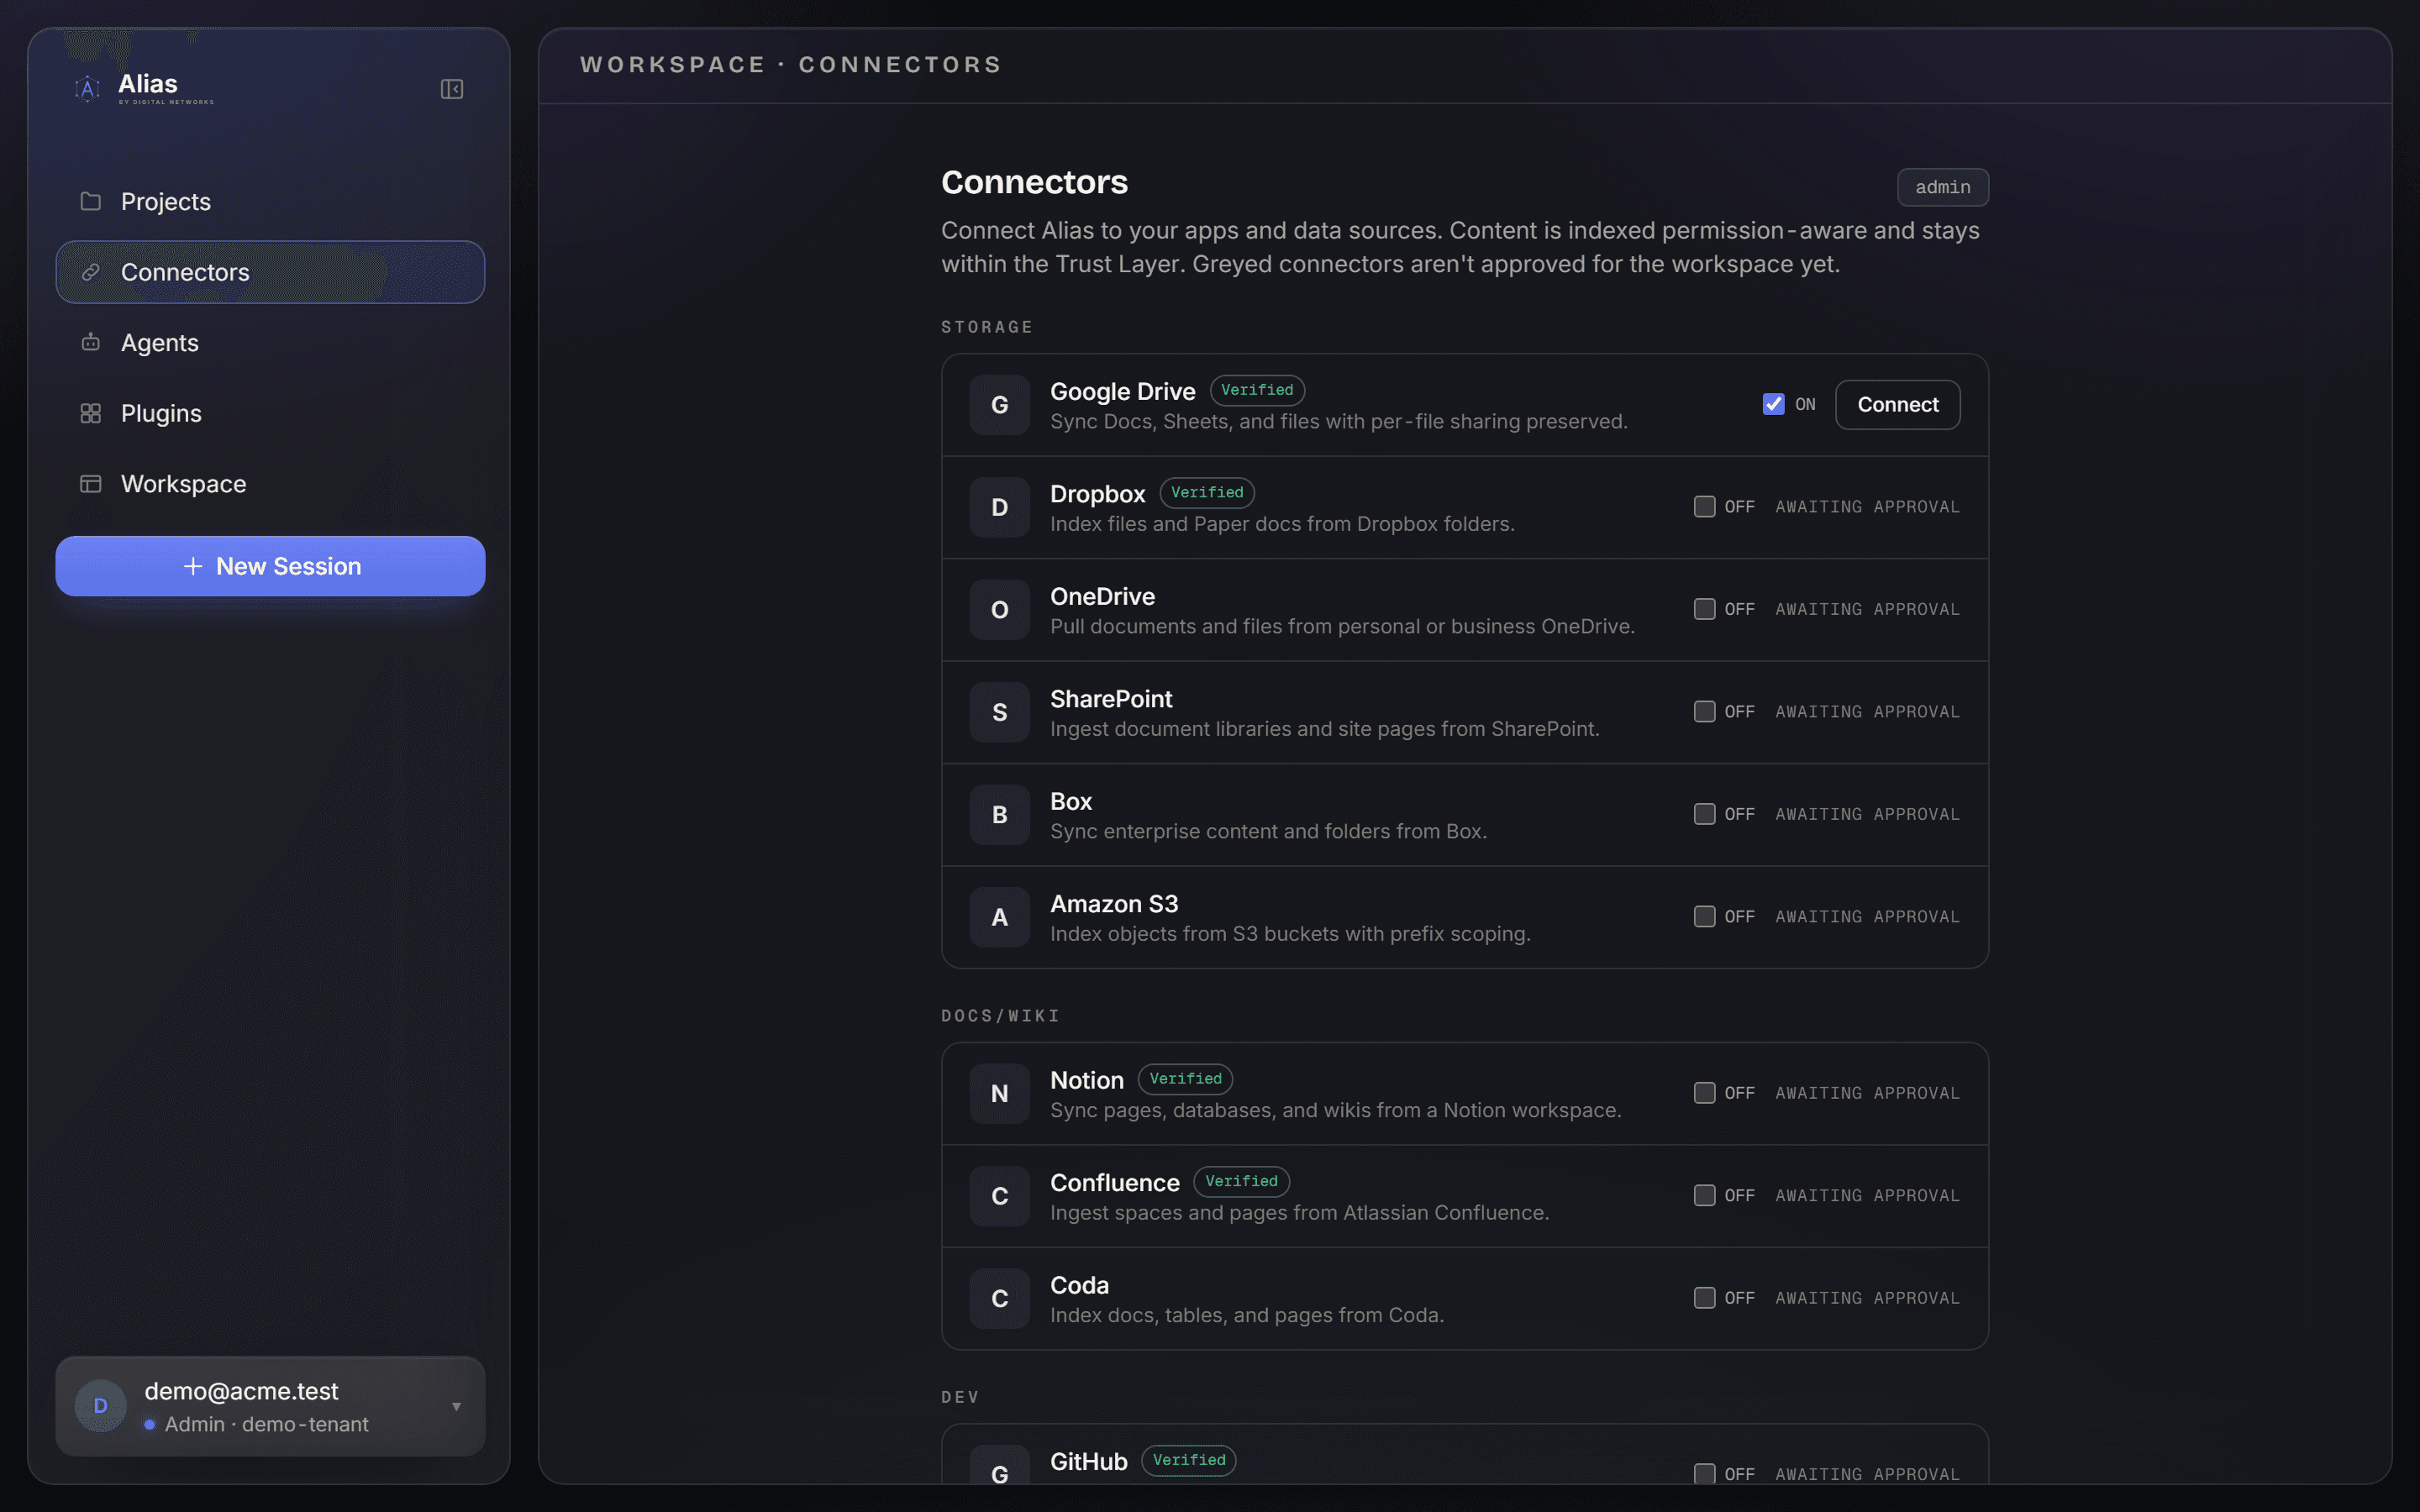2420x1512 pixels.
Task: Click the Box B tile
Action: point(999,815)
